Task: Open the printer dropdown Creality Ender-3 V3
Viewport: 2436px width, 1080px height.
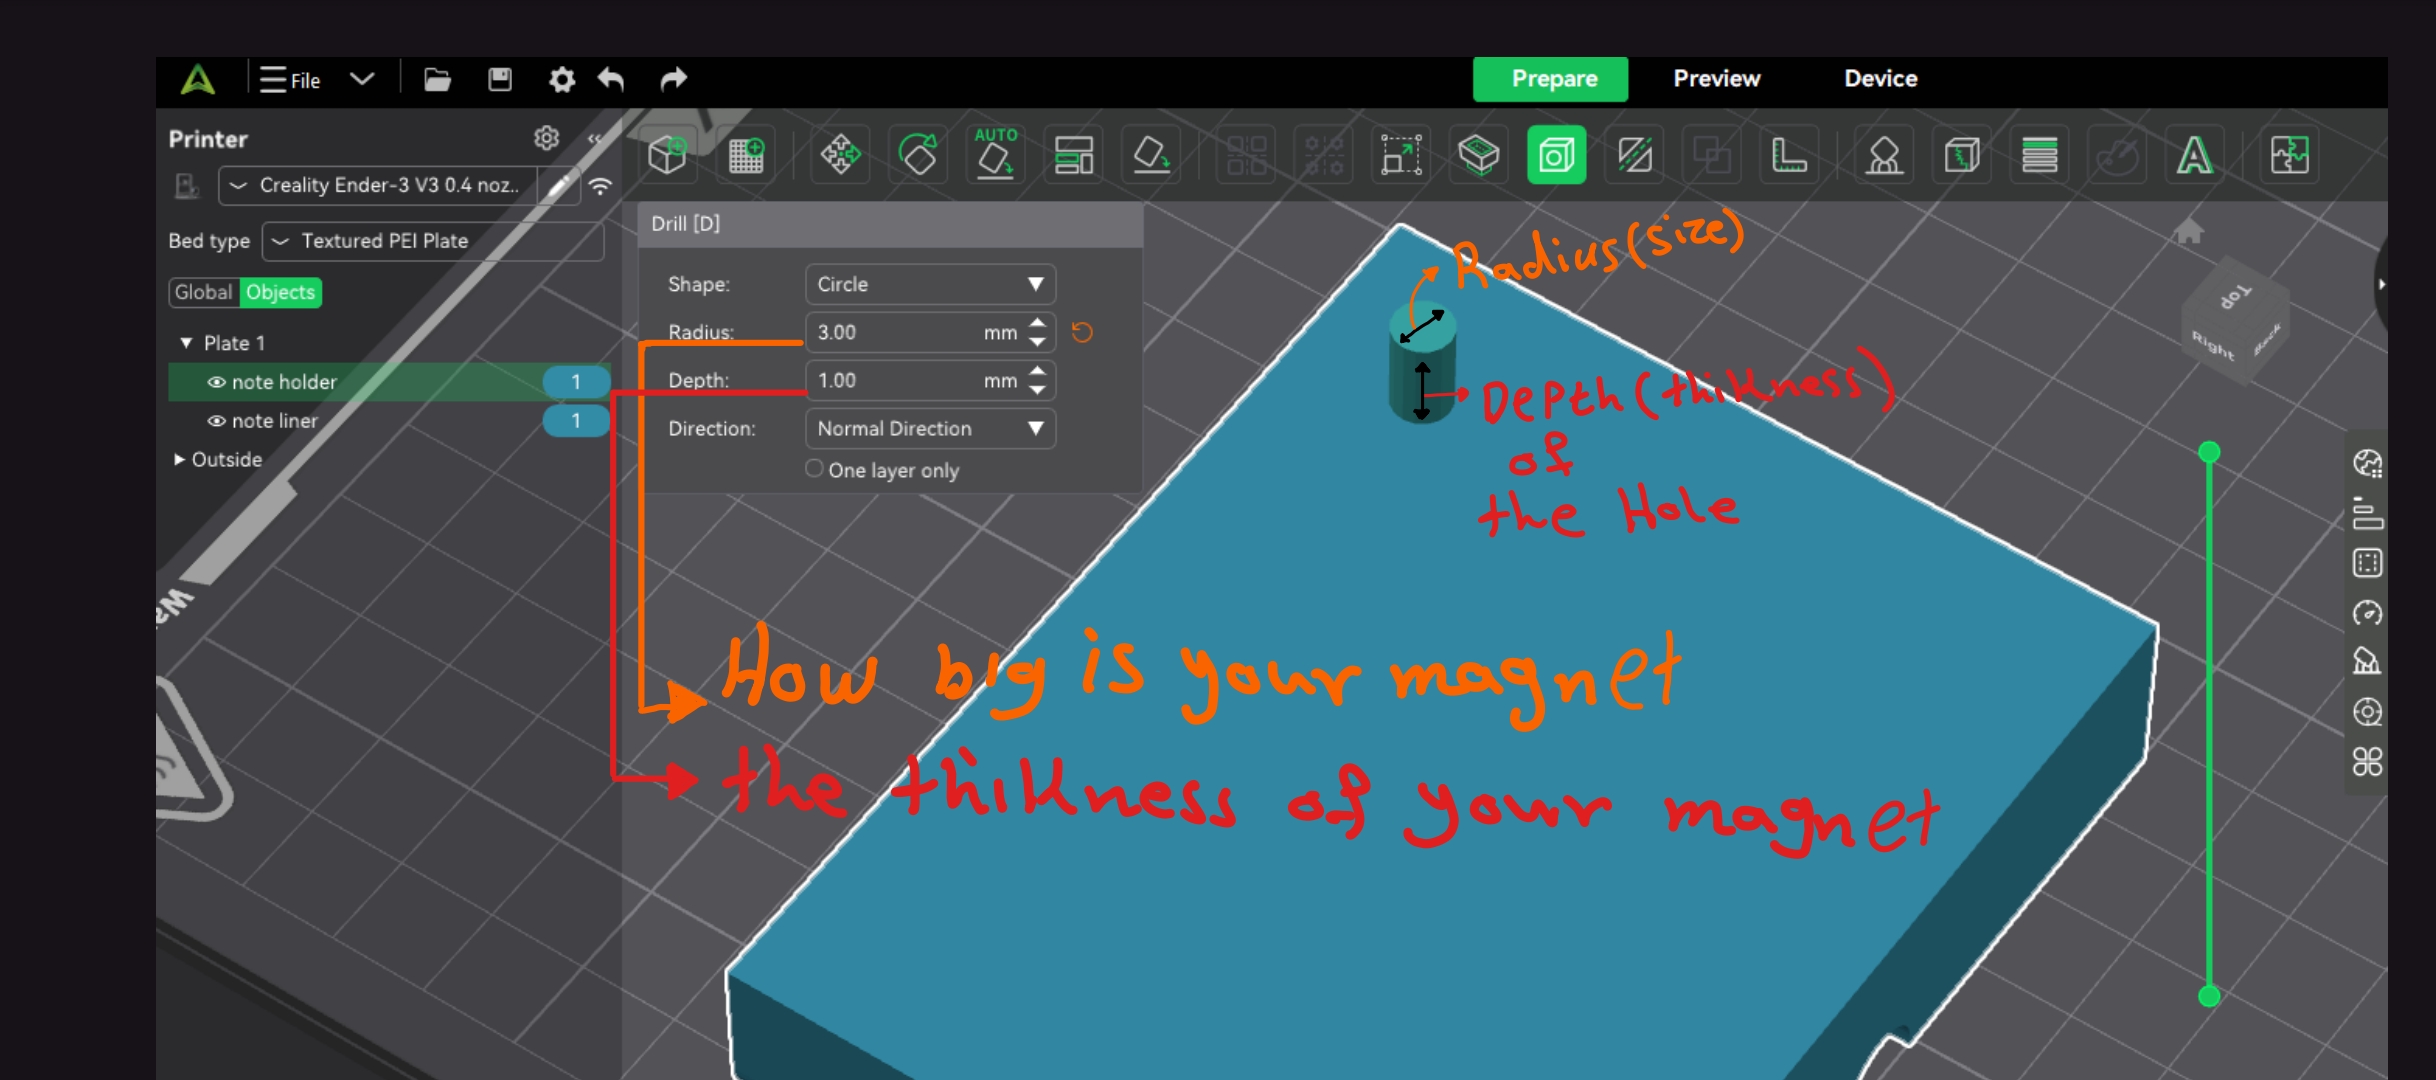Action: [x=378, y=185]
